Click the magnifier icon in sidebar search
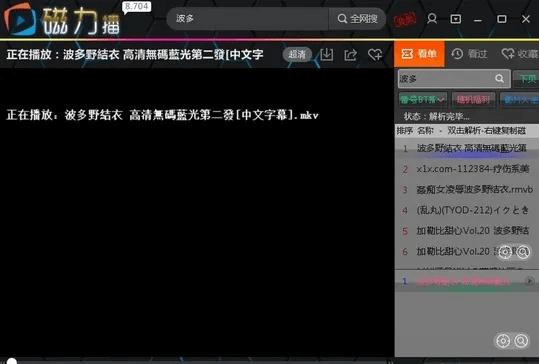Image resolution: width=539 pixels, height=364 pixels. point(499,79)
